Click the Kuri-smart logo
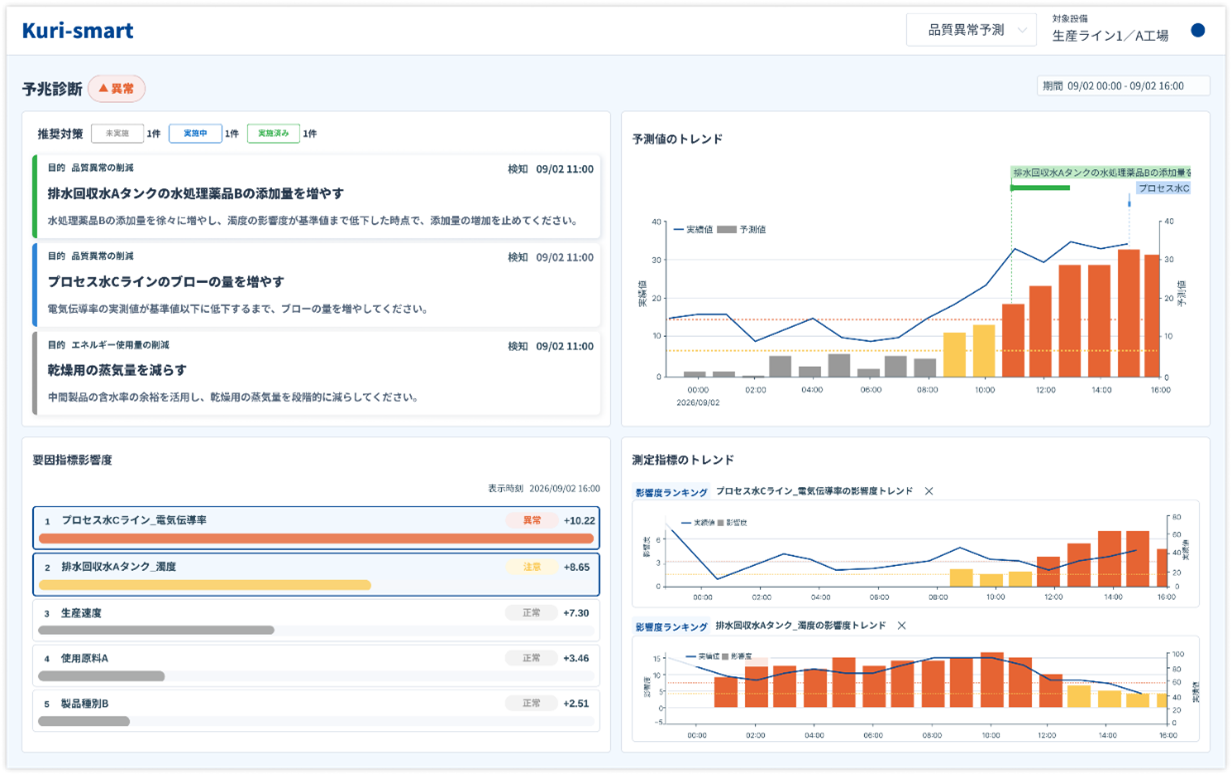This screenshot has width=1232, height=775. tap(78, 30)
